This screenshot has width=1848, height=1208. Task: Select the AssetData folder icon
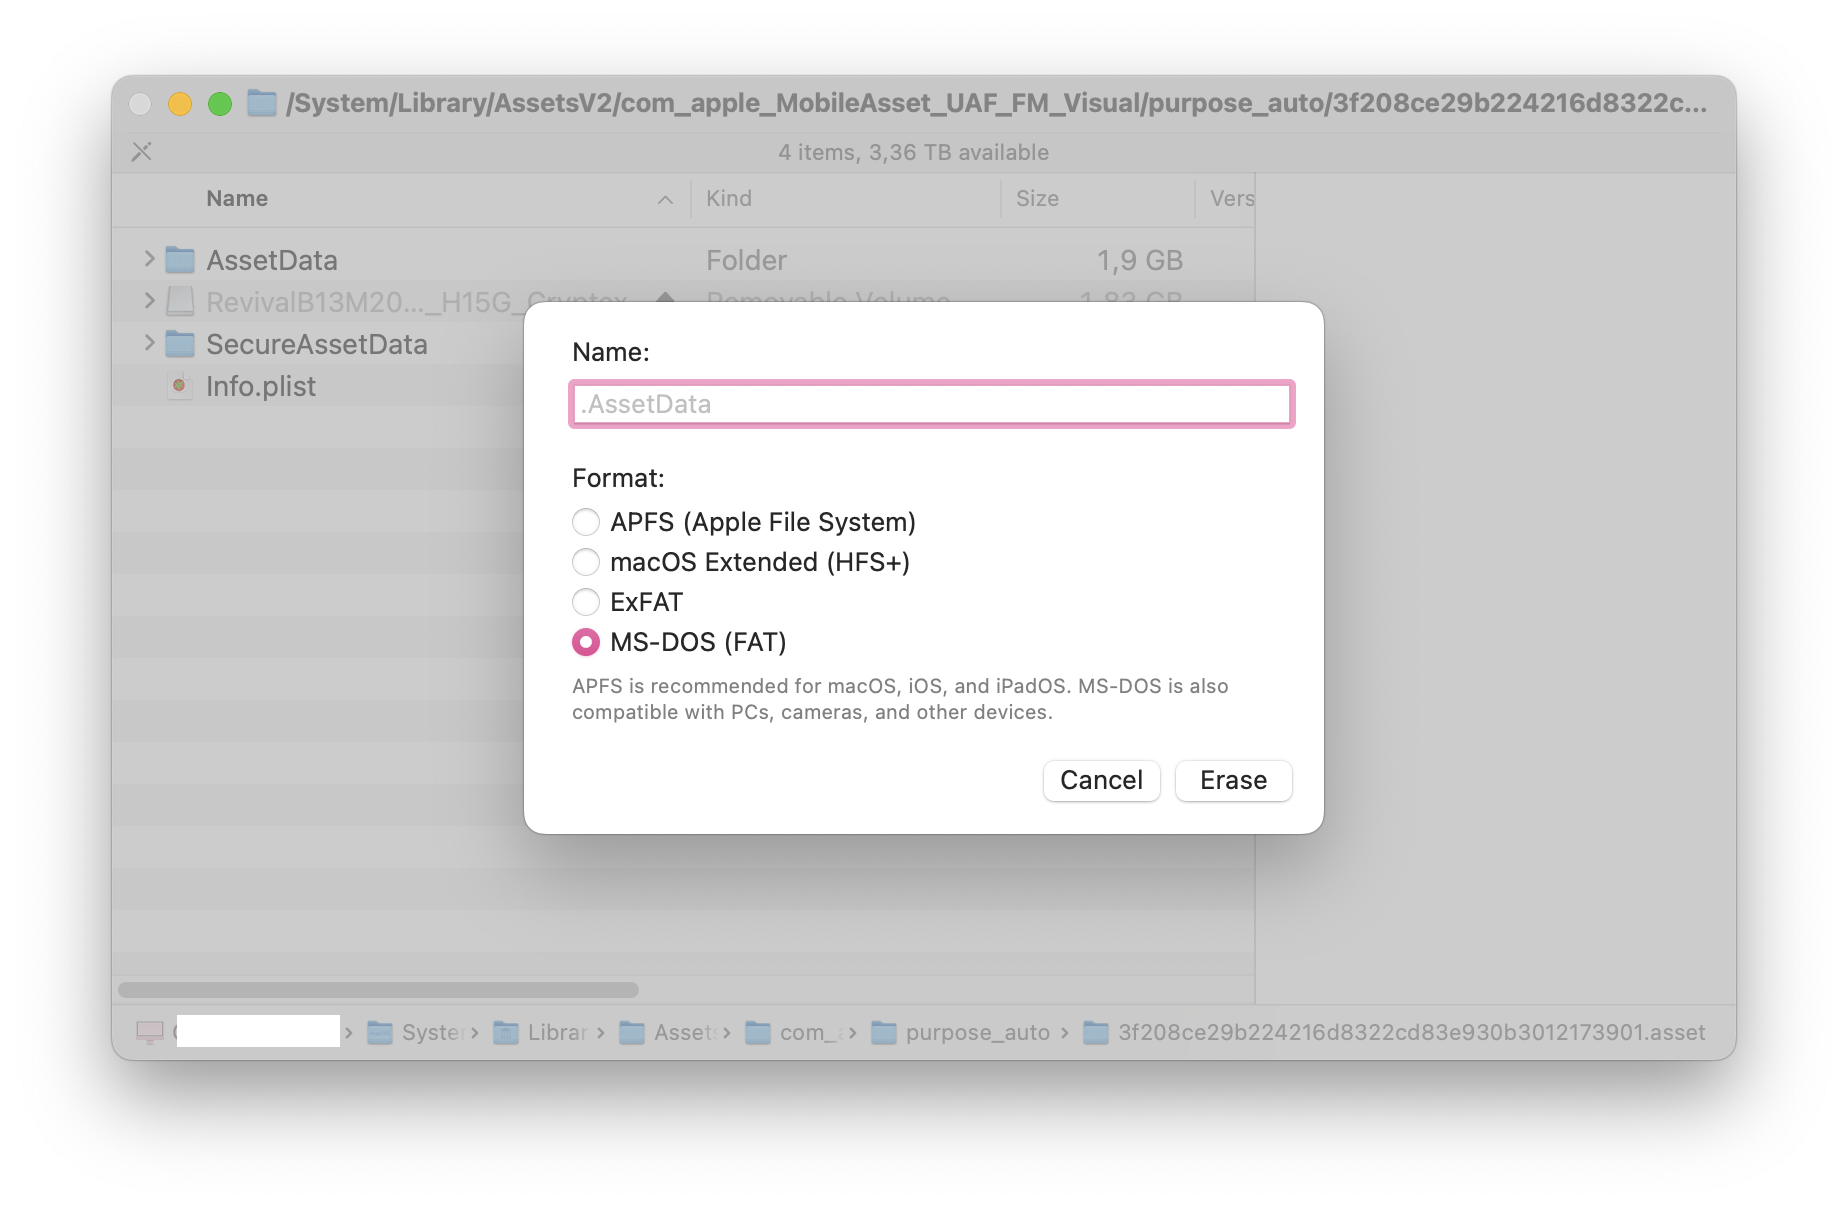180,260
